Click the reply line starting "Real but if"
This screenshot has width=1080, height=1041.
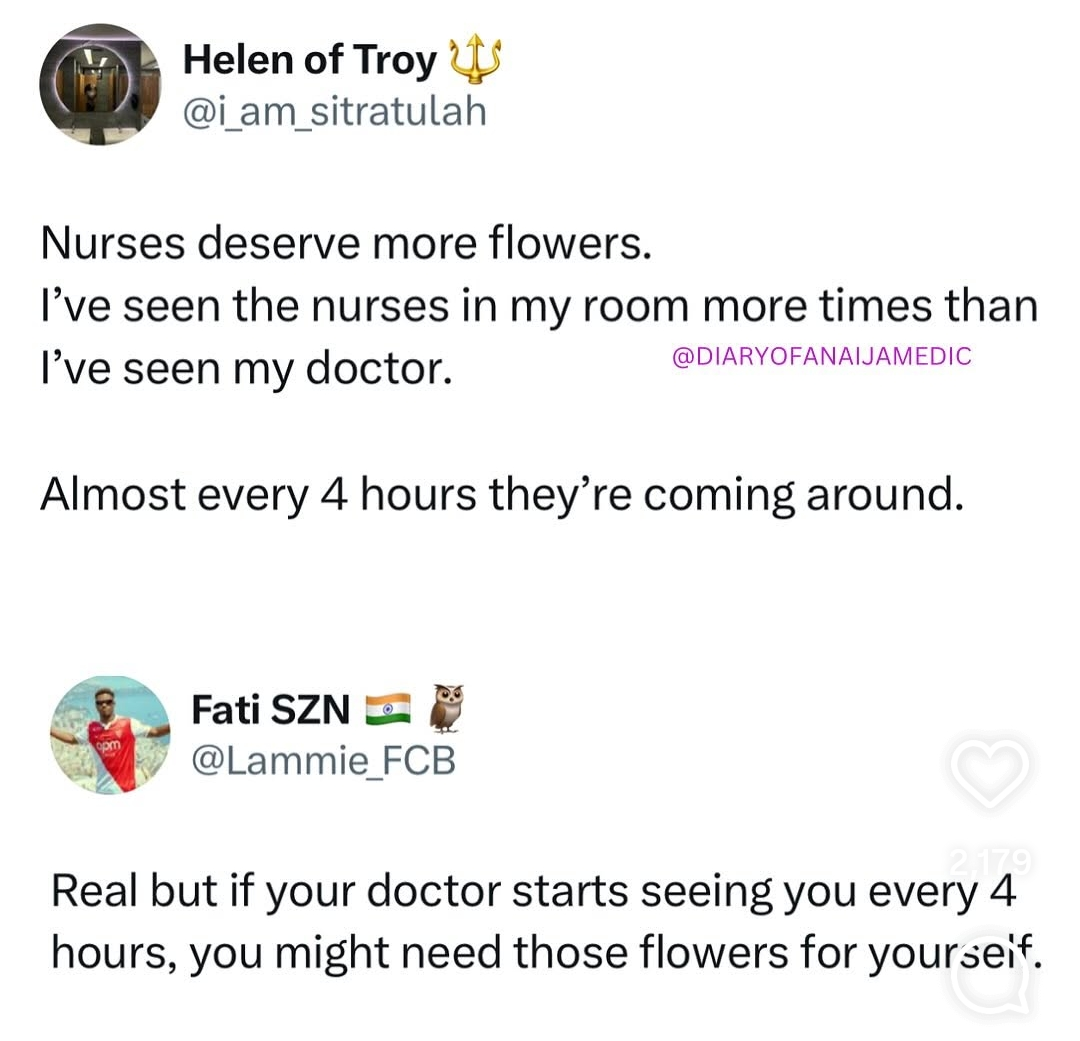[533, 890]
